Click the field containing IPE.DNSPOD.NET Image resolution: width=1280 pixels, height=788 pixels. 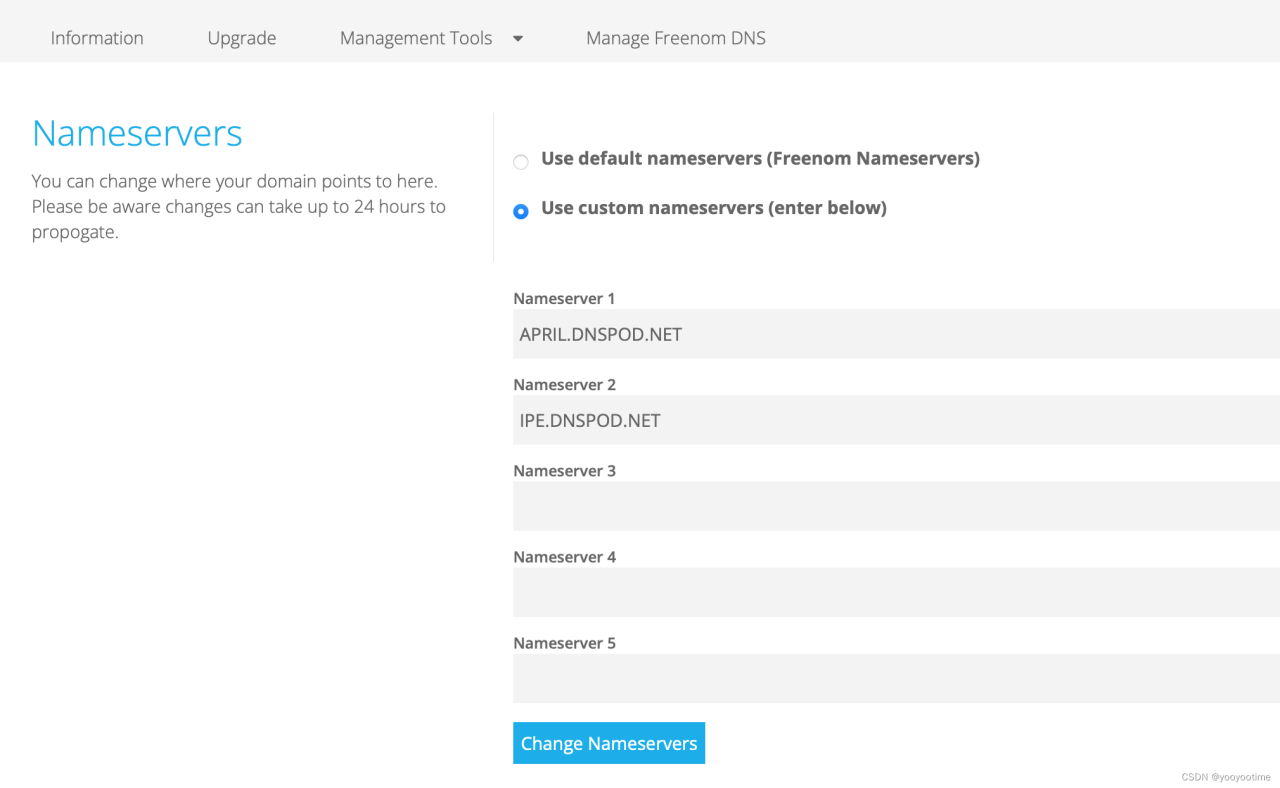click(896, 420)
